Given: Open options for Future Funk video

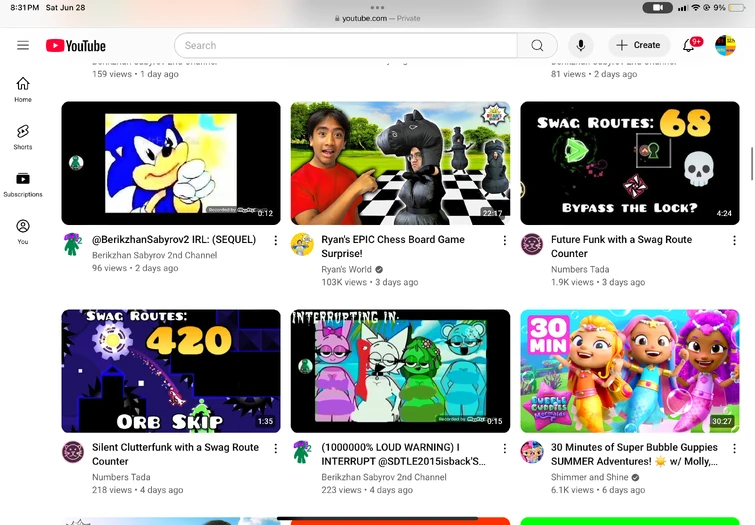Looking at the screenshot, I should 734,240.
